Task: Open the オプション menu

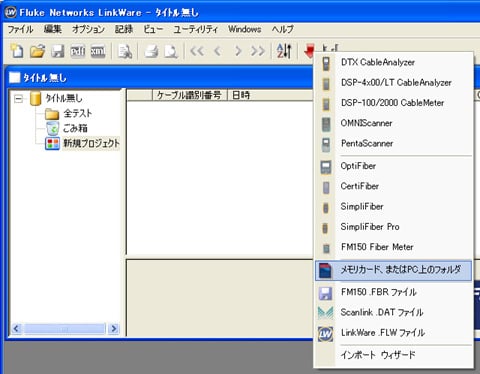Action: point(88,29)
